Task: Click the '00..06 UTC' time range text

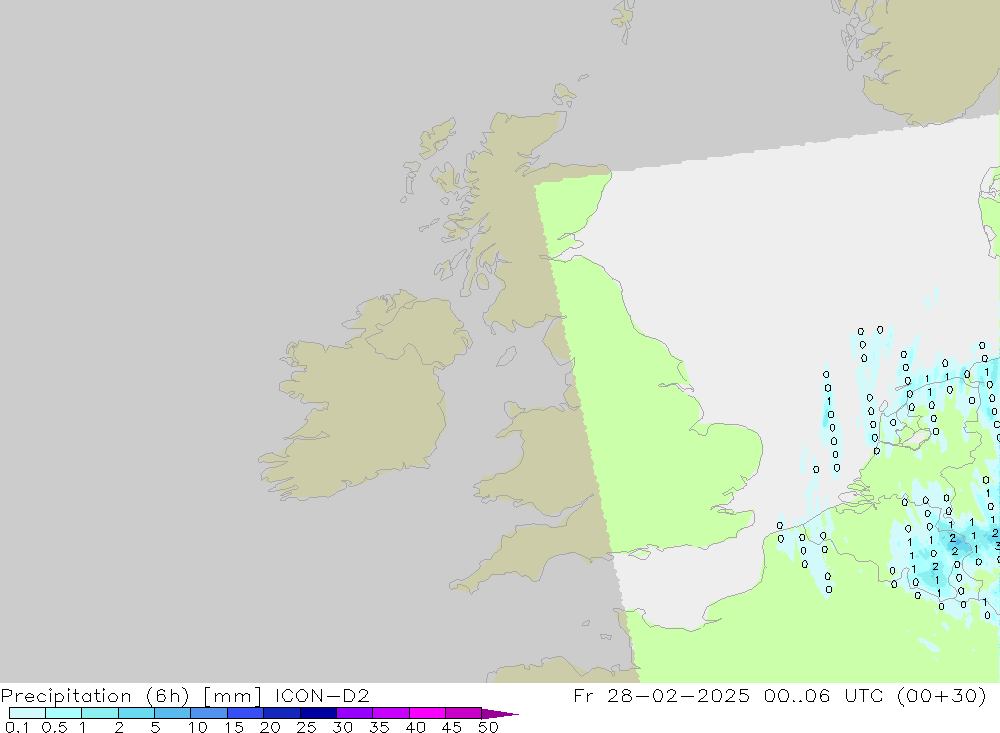Action: pyautogui.click(x=824, y=695)
